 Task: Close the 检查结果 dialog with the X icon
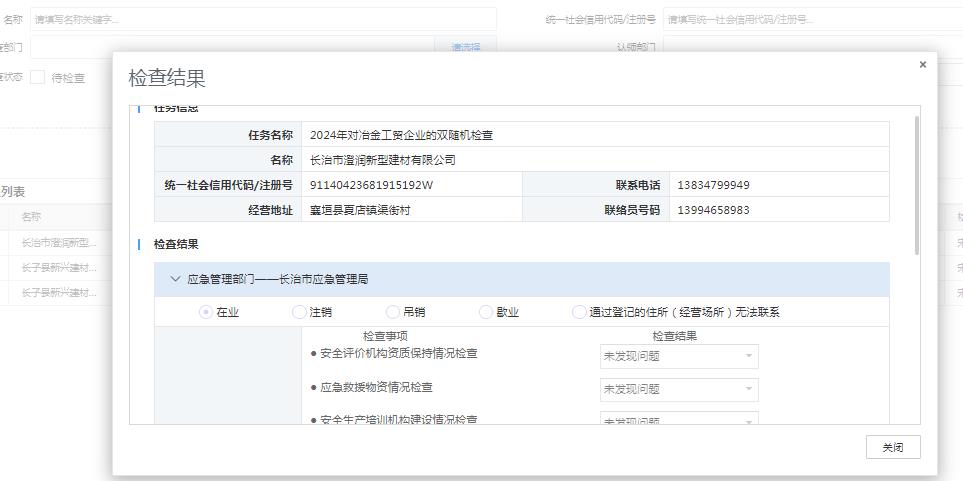(x=922, y=65)
